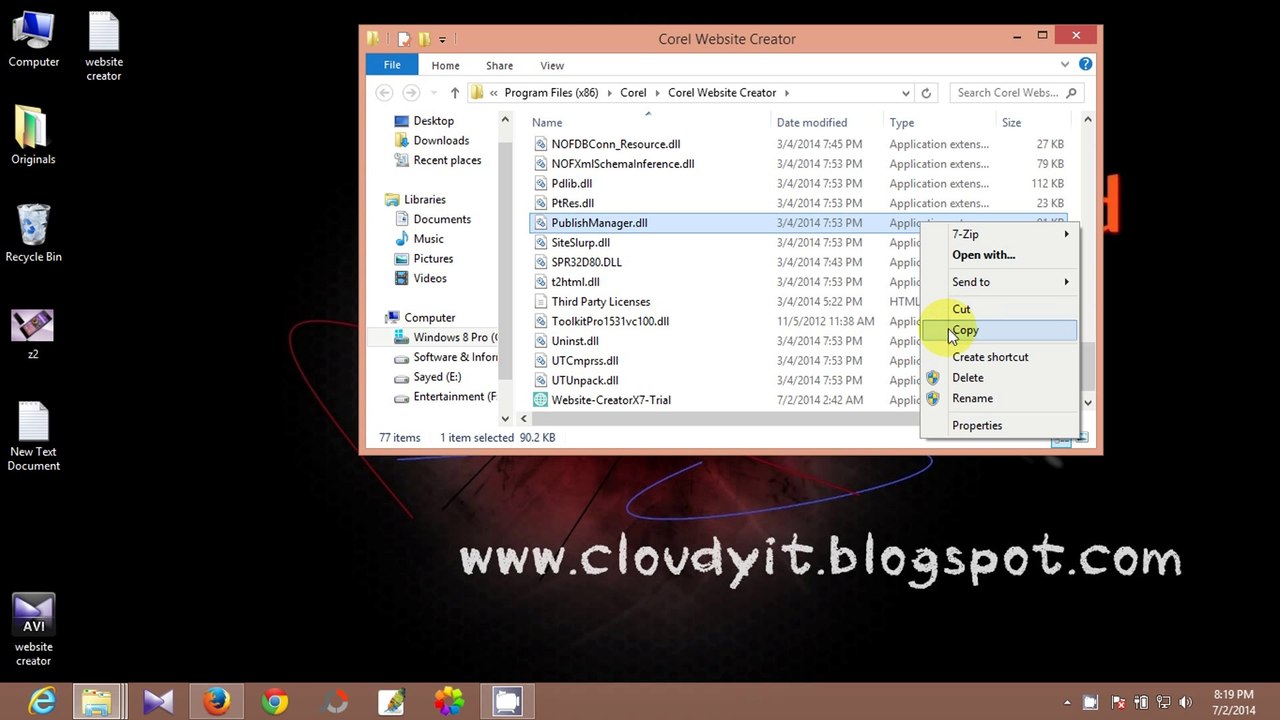
Task: Open the Send to submenu
Action: click(1000, 282)
